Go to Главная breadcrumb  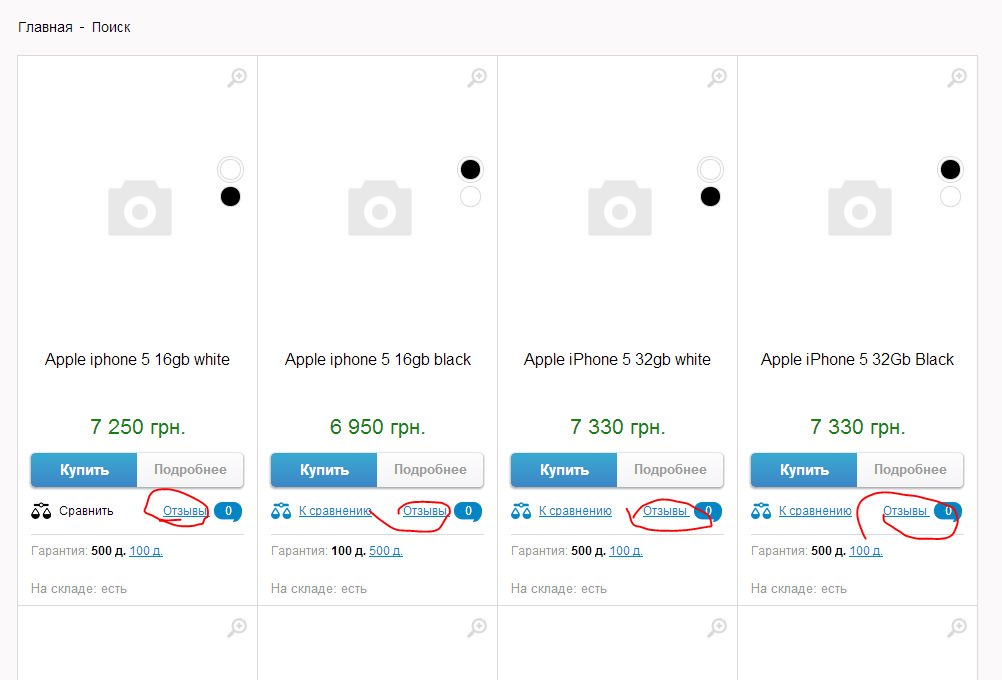(45, 27)
